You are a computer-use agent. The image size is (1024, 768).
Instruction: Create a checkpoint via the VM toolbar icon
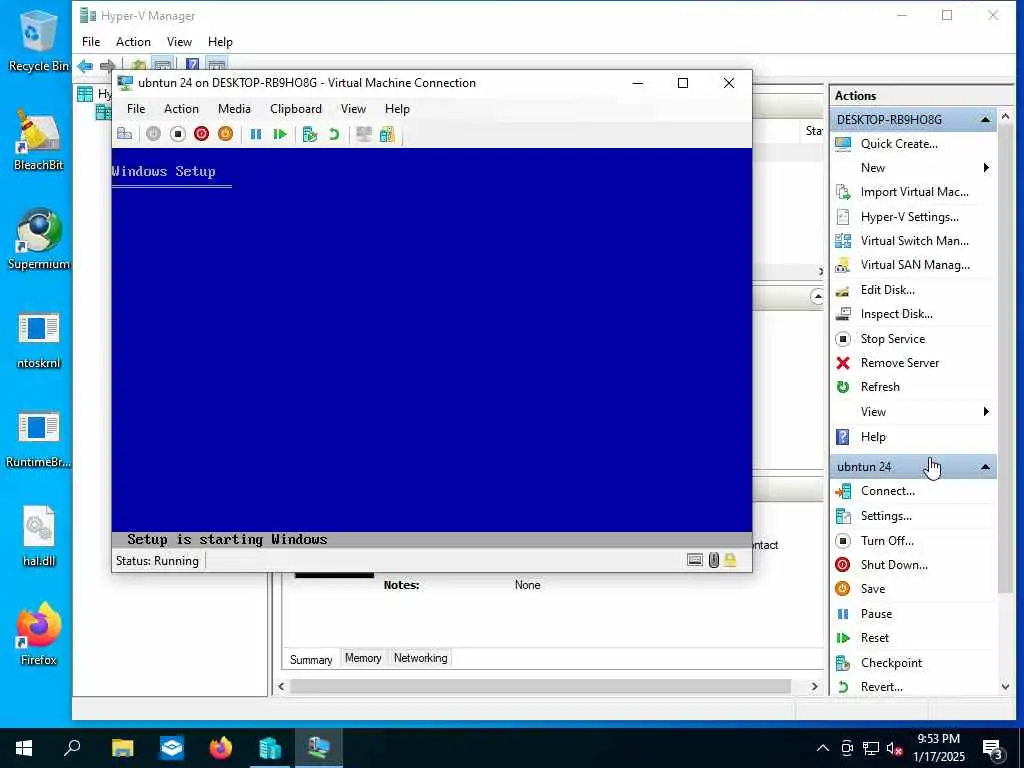pyautogui.click(x=310, y=134)
